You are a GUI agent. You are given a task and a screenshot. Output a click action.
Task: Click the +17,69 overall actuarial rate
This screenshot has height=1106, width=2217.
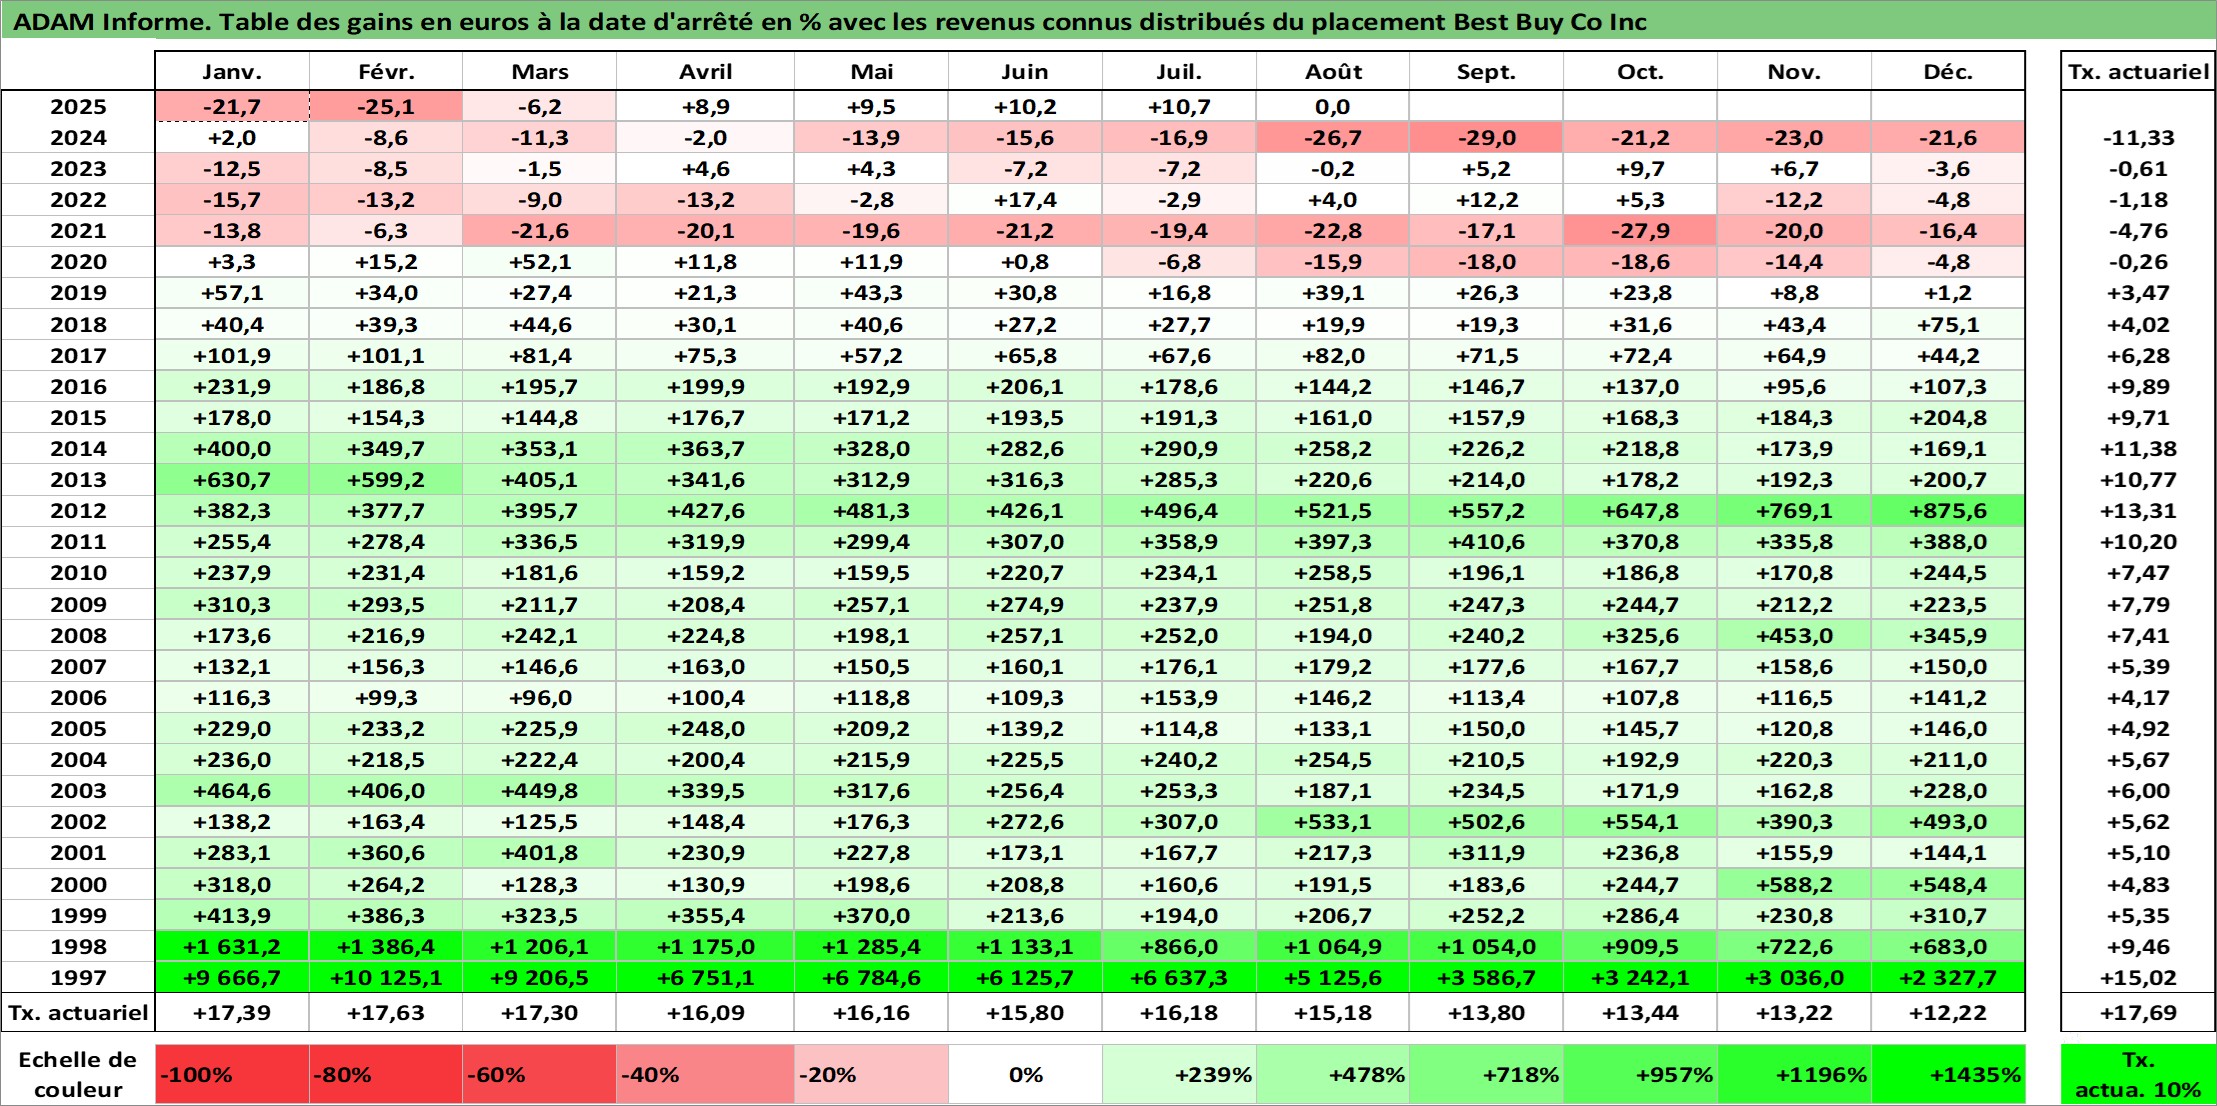2138,1013
